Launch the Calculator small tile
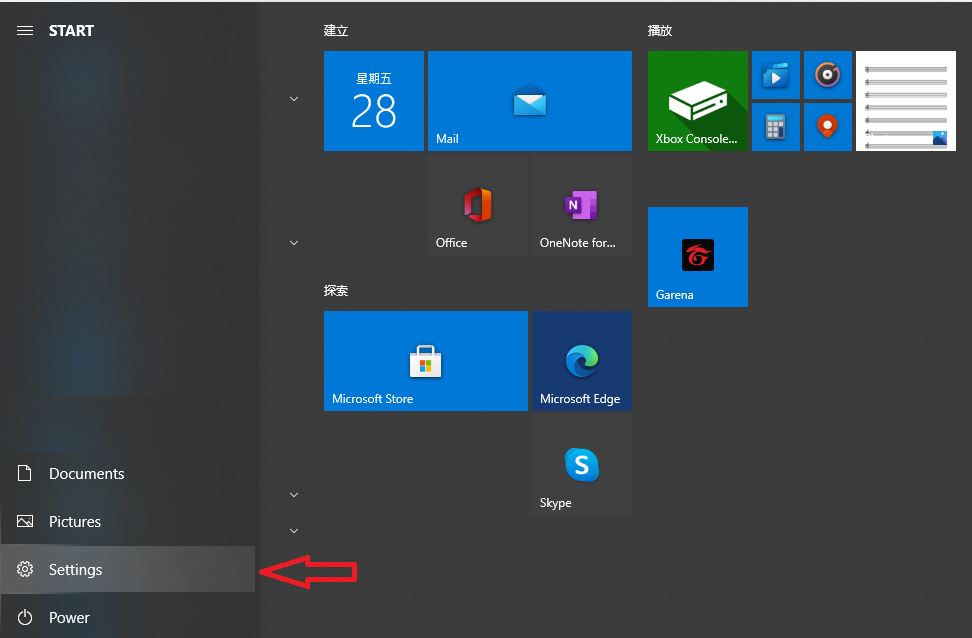The image size is (972, 638). [x=776, y=127]
